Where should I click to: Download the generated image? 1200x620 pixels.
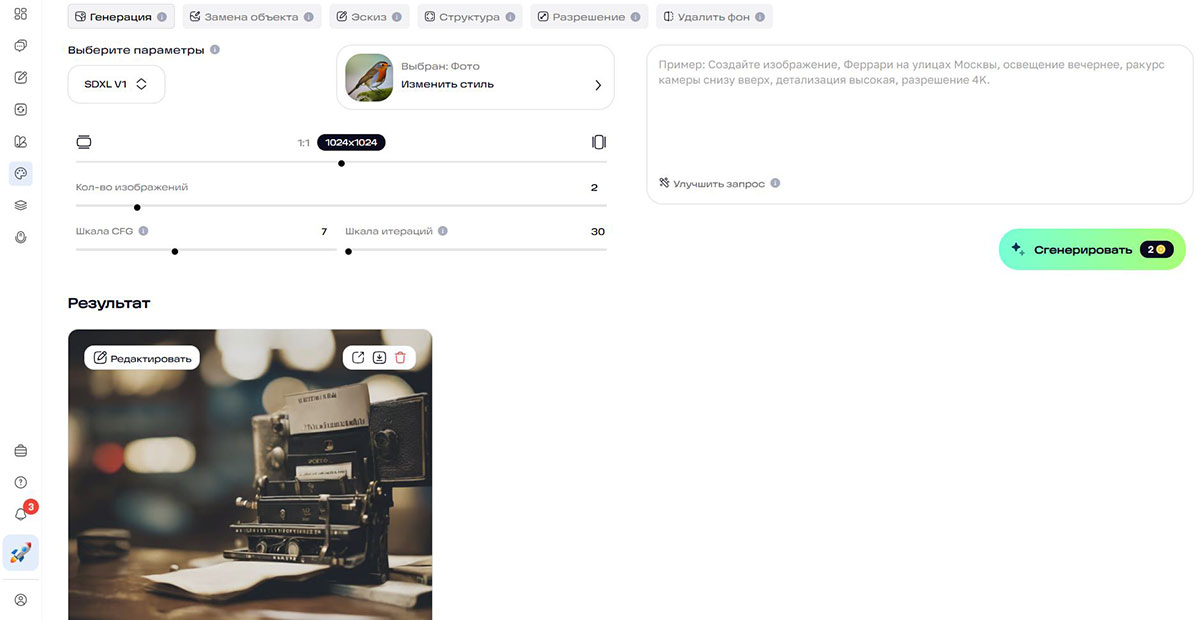(379, 357)
